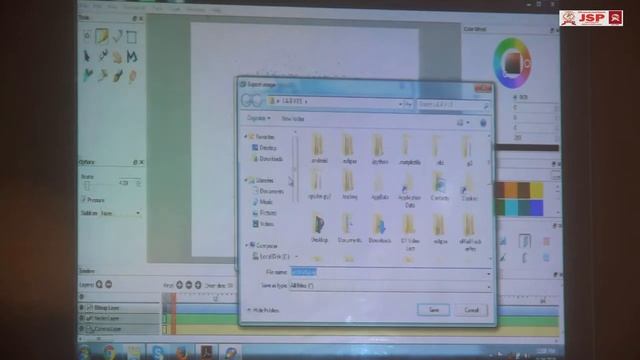The width and height of the screenshot is (640, 360).
Task: Click the Save button
Action: 433,310
